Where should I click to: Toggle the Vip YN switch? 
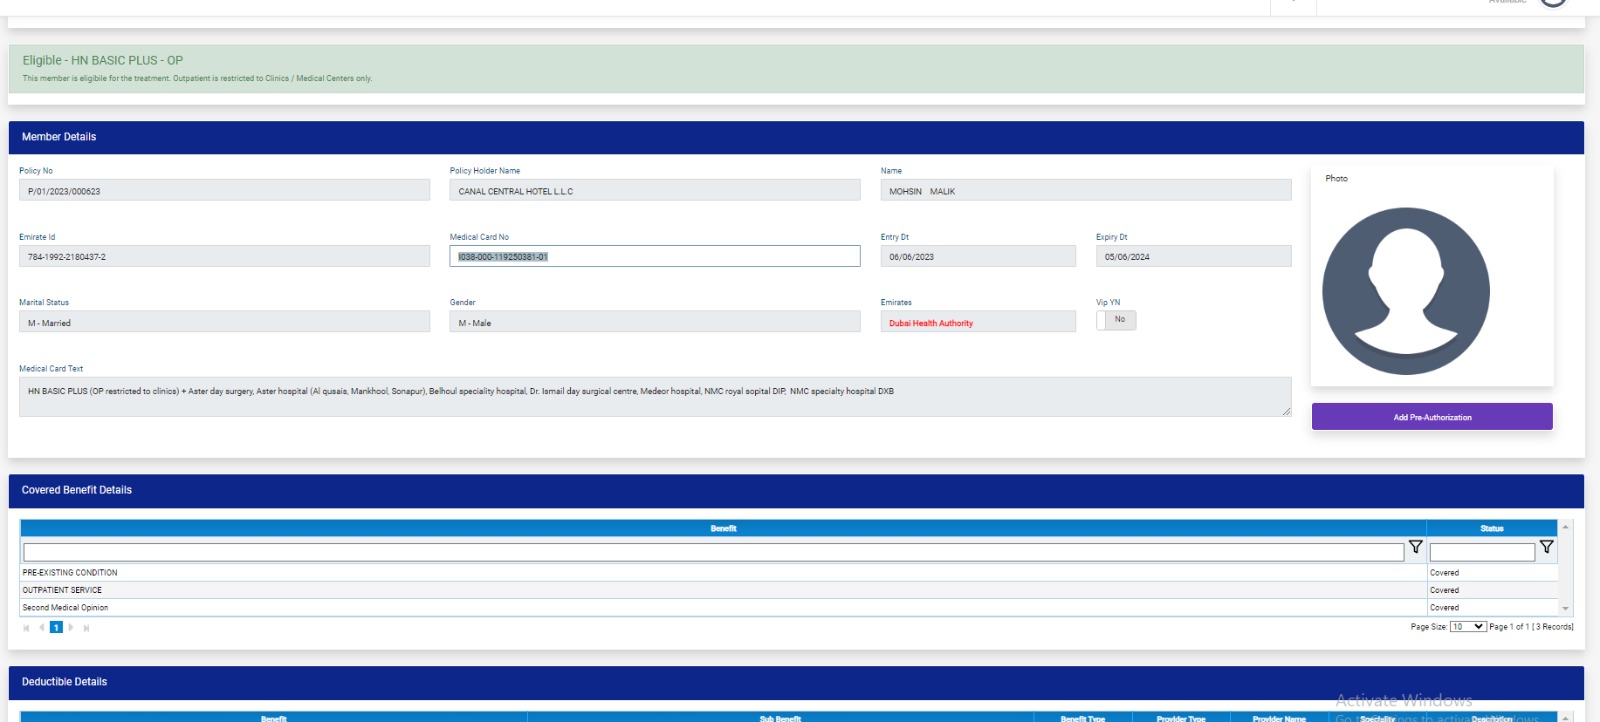[x=1116, y=320]
